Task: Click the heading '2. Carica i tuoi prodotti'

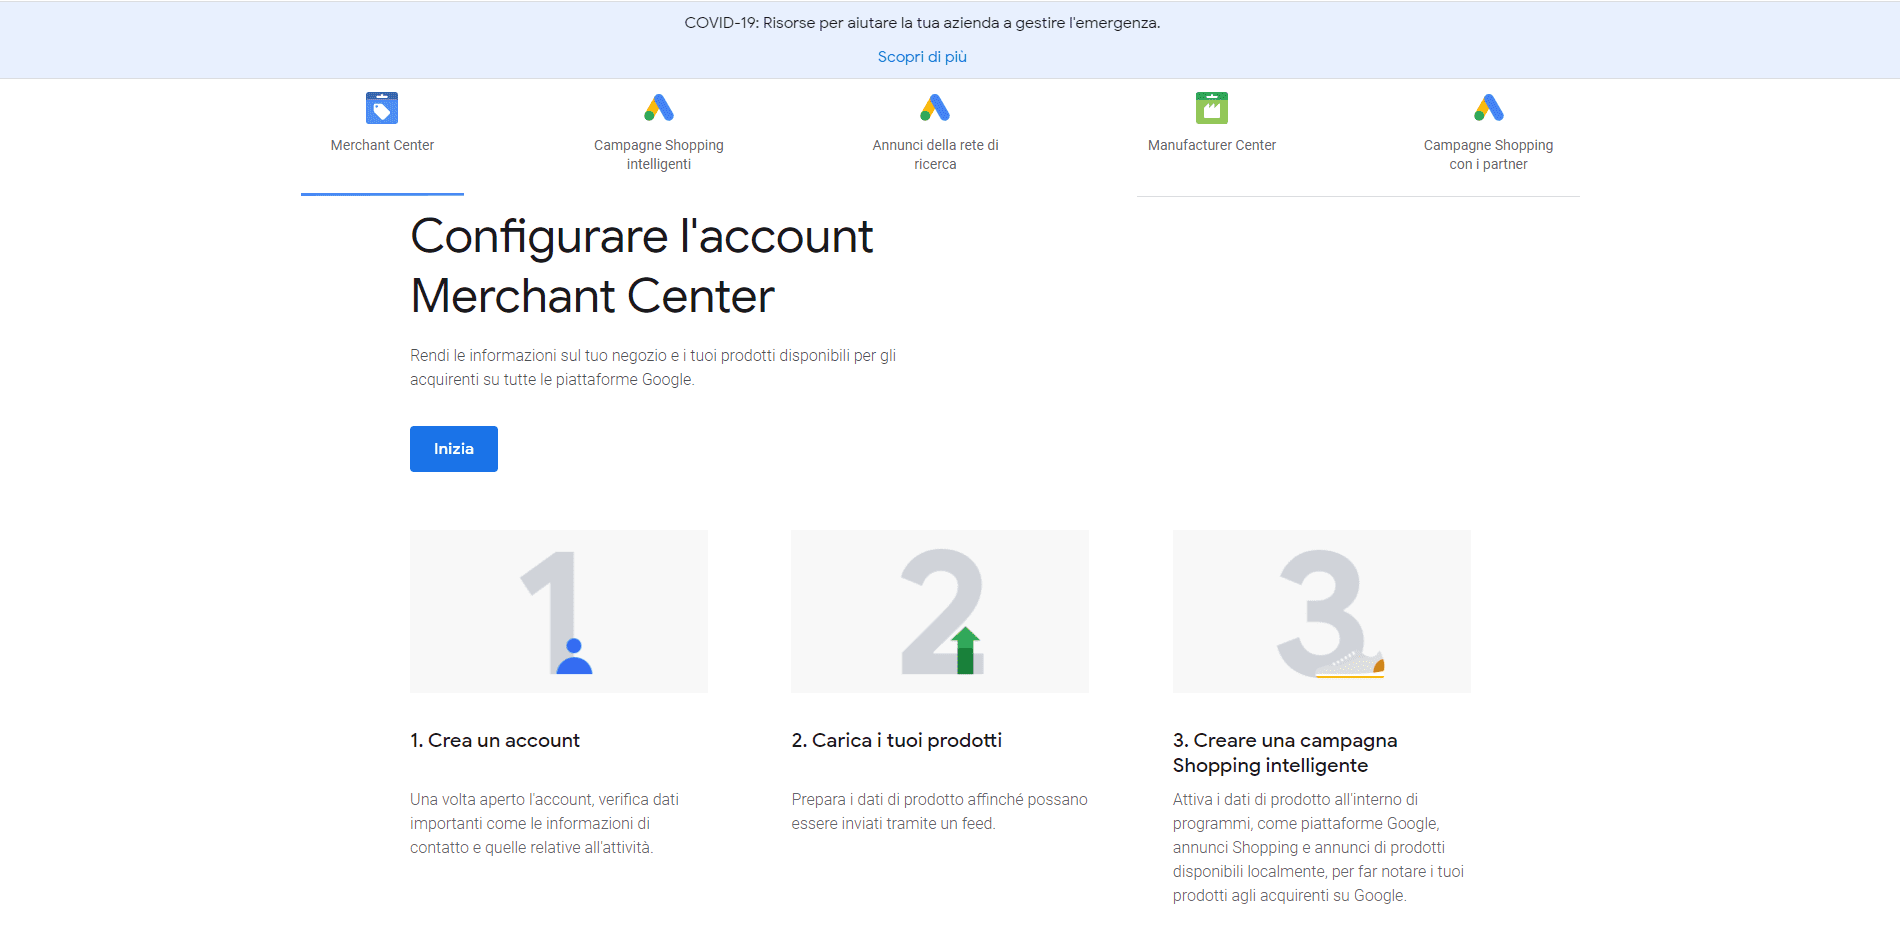Action: [897, 740]
